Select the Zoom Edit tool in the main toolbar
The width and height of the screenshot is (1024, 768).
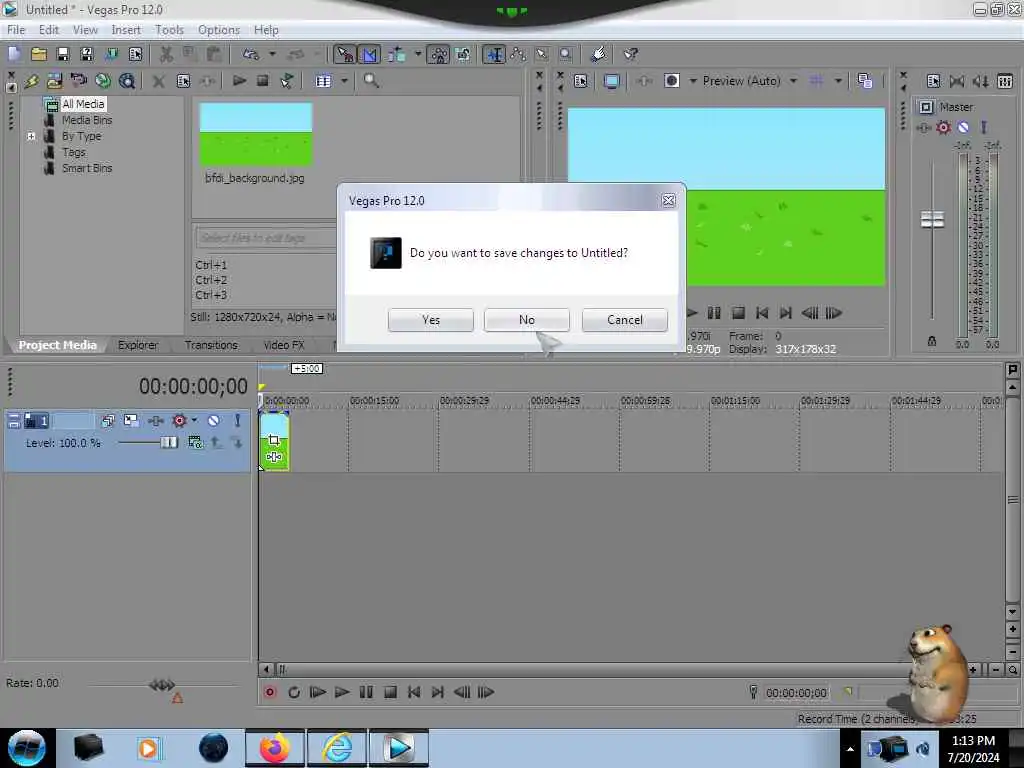[566, 54]
